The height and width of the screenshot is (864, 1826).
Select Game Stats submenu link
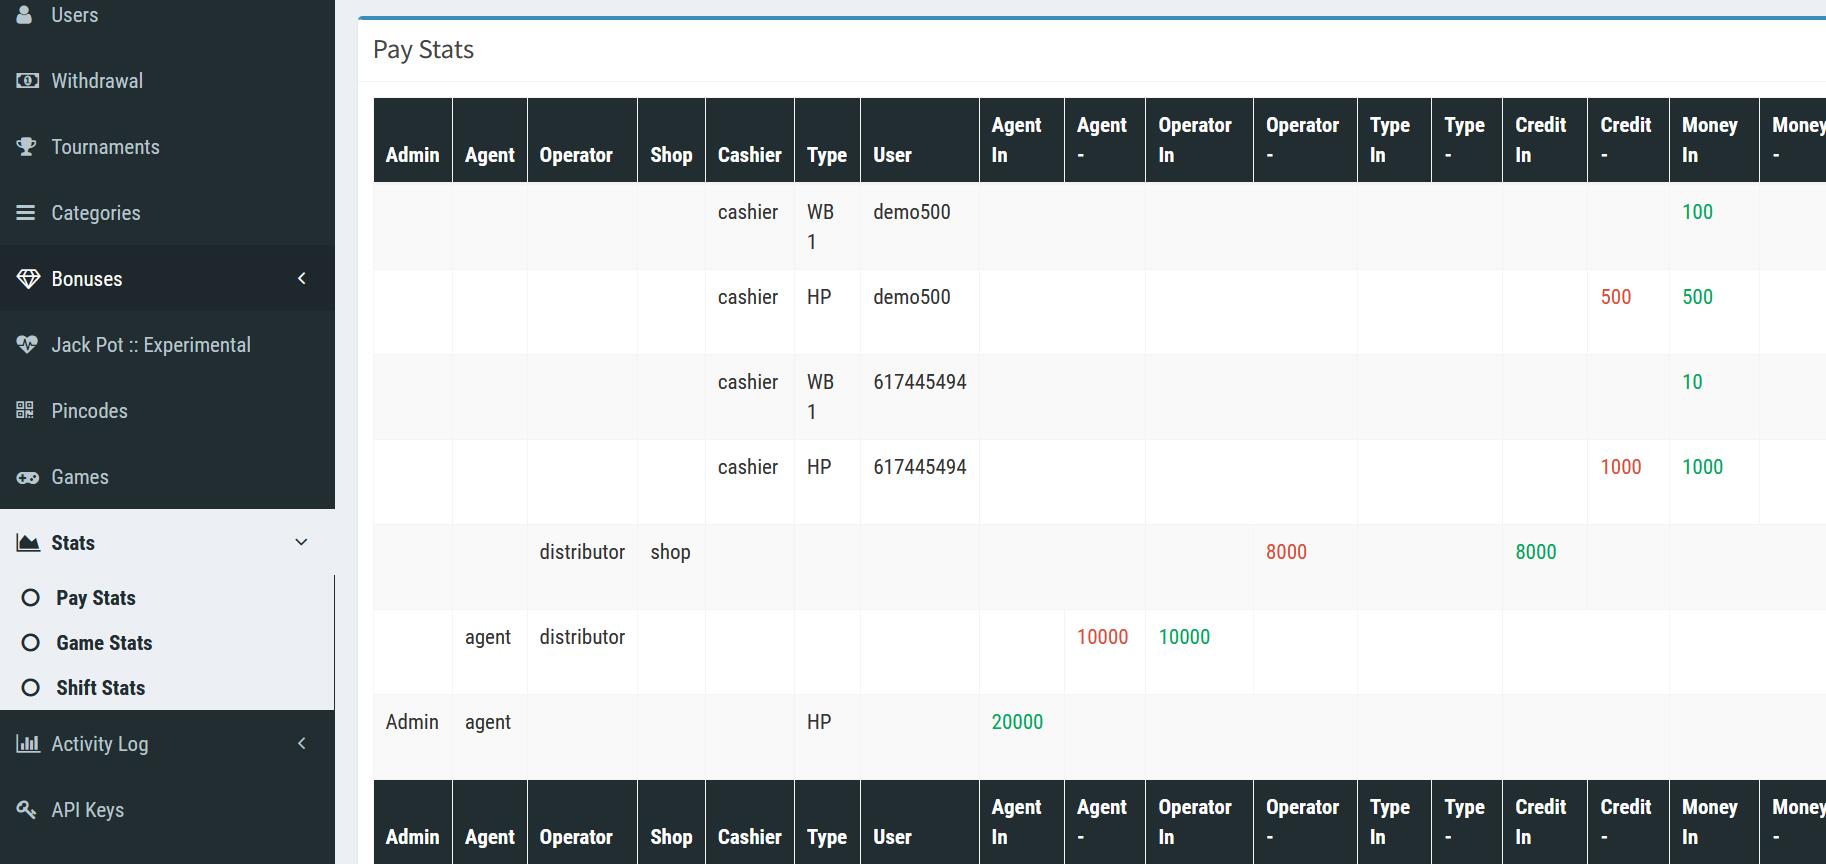104,643
